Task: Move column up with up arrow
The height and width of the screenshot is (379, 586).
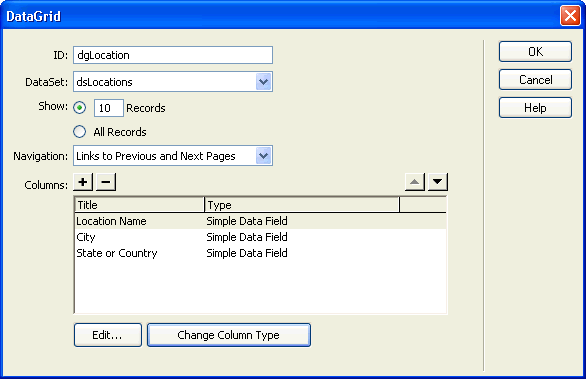Action: (414, 182)
